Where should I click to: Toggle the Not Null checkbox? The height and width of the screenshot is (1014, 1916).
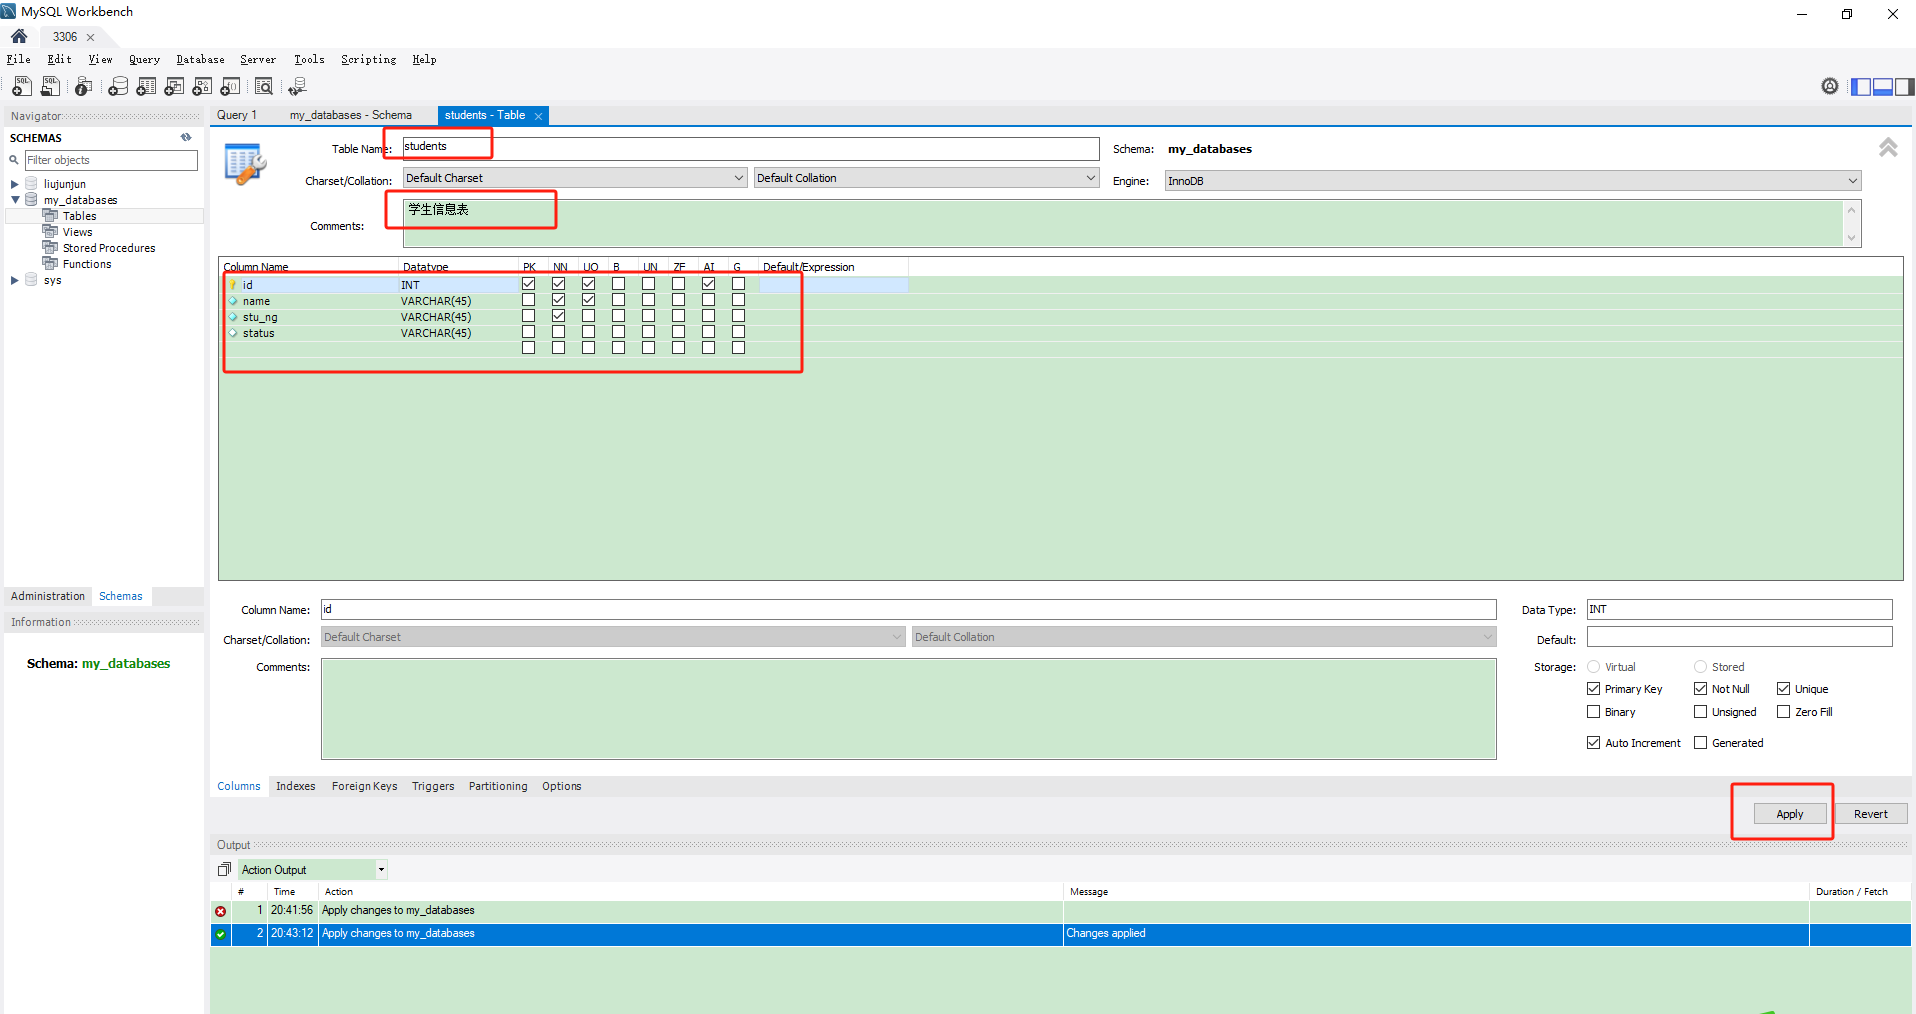[x=1701, y=689]
